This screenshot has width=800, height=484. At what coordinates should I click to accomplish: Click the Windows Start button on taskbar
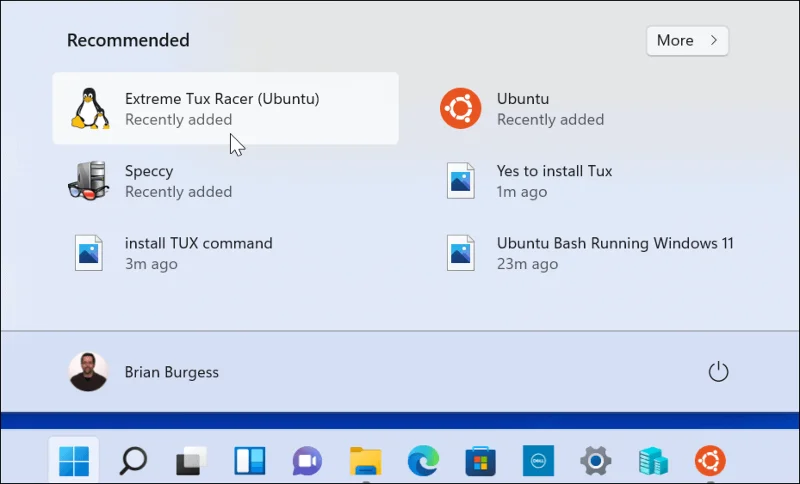click(x=74, y=461)
